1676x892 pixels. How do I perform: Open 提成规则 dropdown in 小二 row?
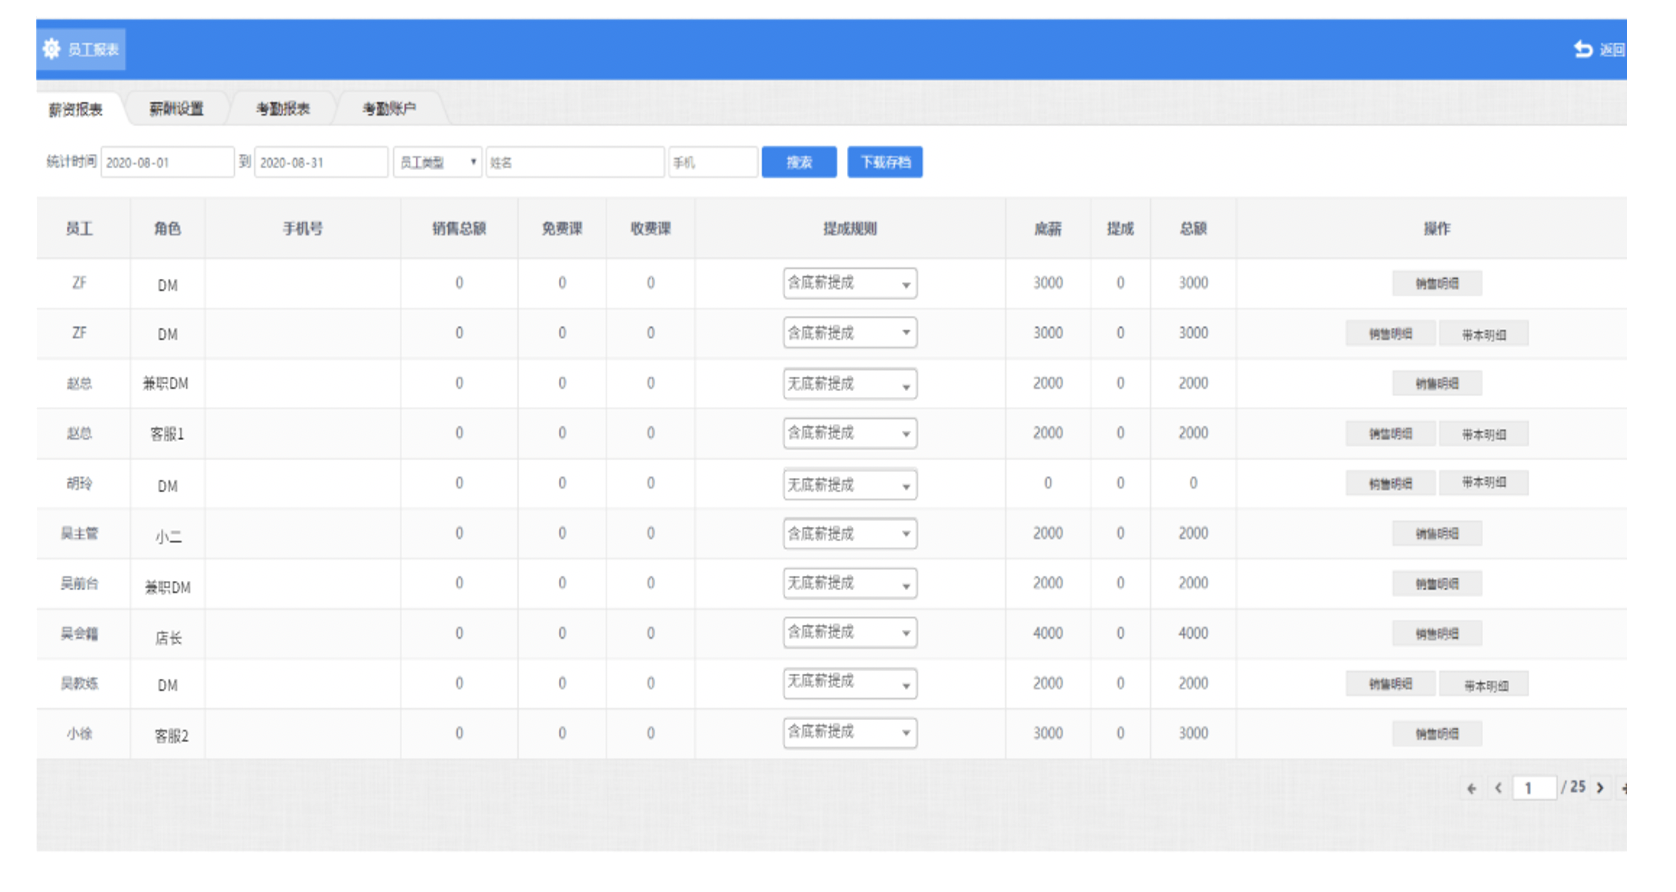click(850, 534)
